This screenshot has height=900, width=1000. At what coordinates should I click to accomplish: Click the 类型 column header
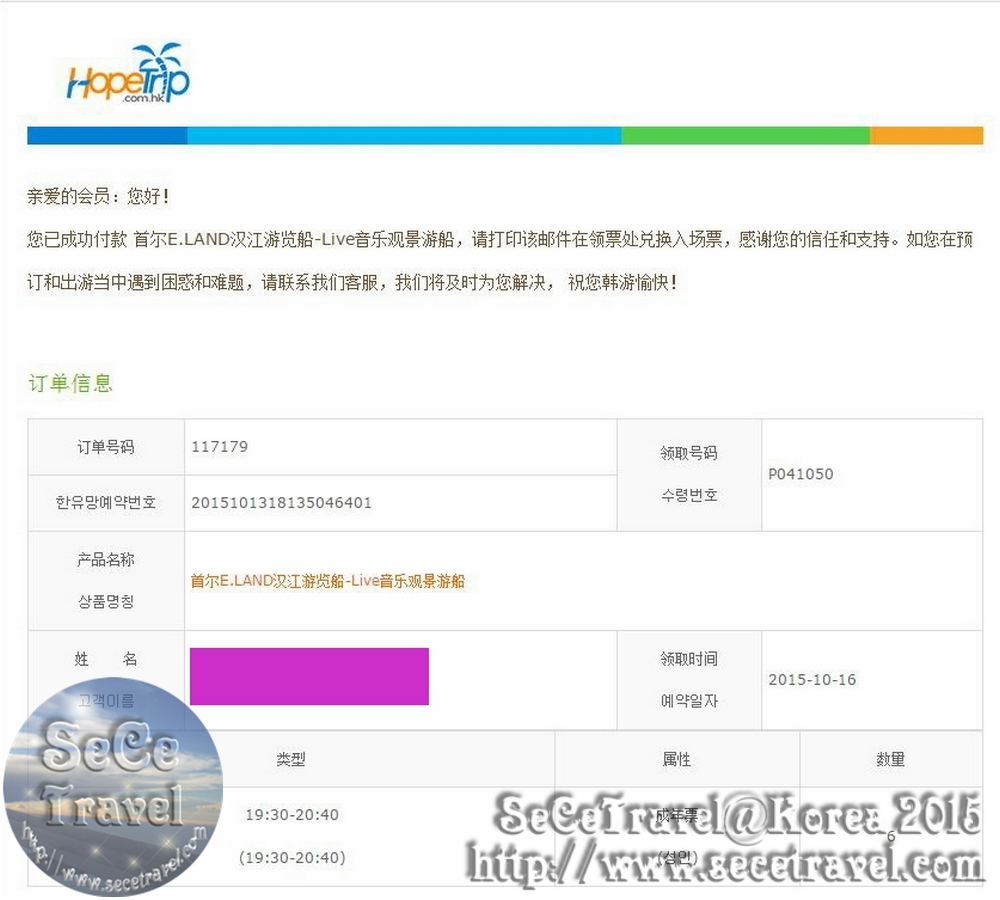pyautogui.click(x=291, y=759)
